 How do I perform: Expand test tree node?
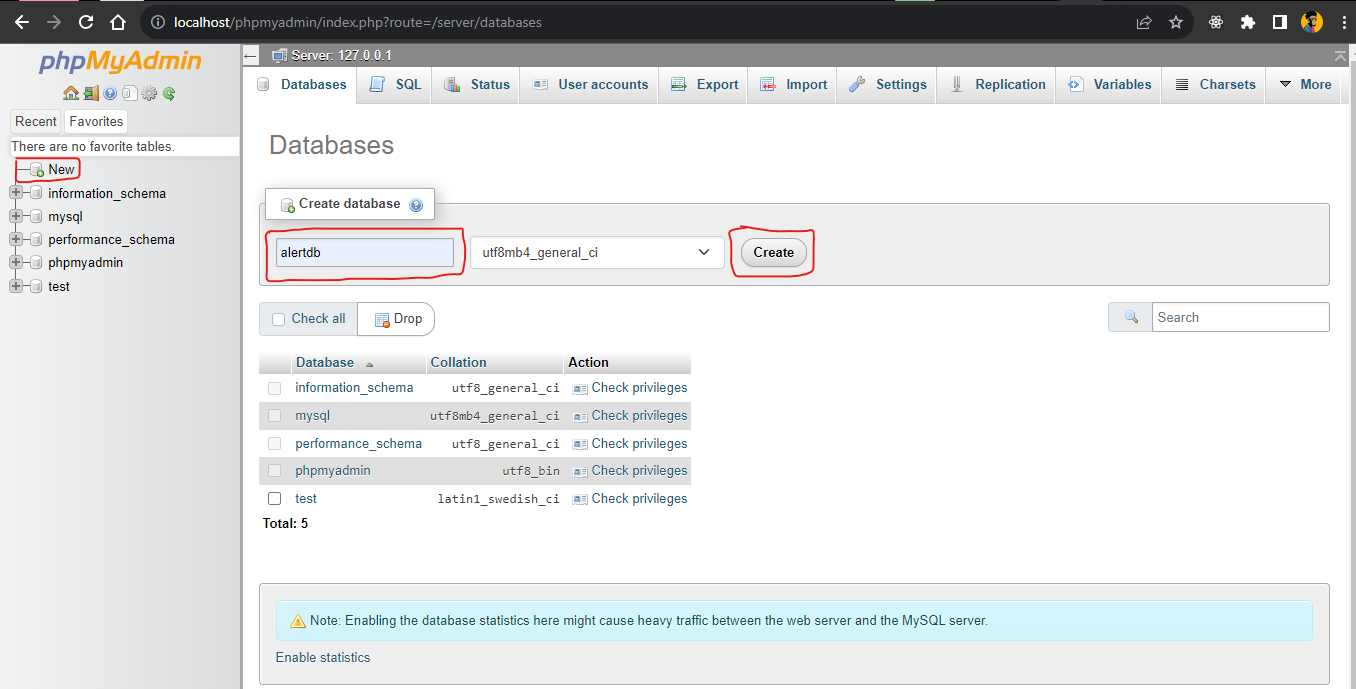tap(15, 286)
